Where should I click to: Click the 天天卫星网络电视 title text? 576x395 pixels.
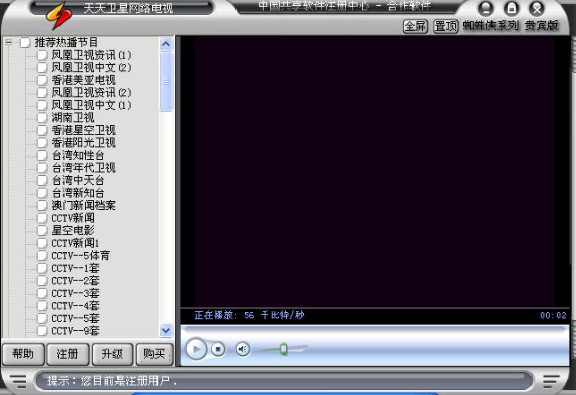tap(128, 8)
